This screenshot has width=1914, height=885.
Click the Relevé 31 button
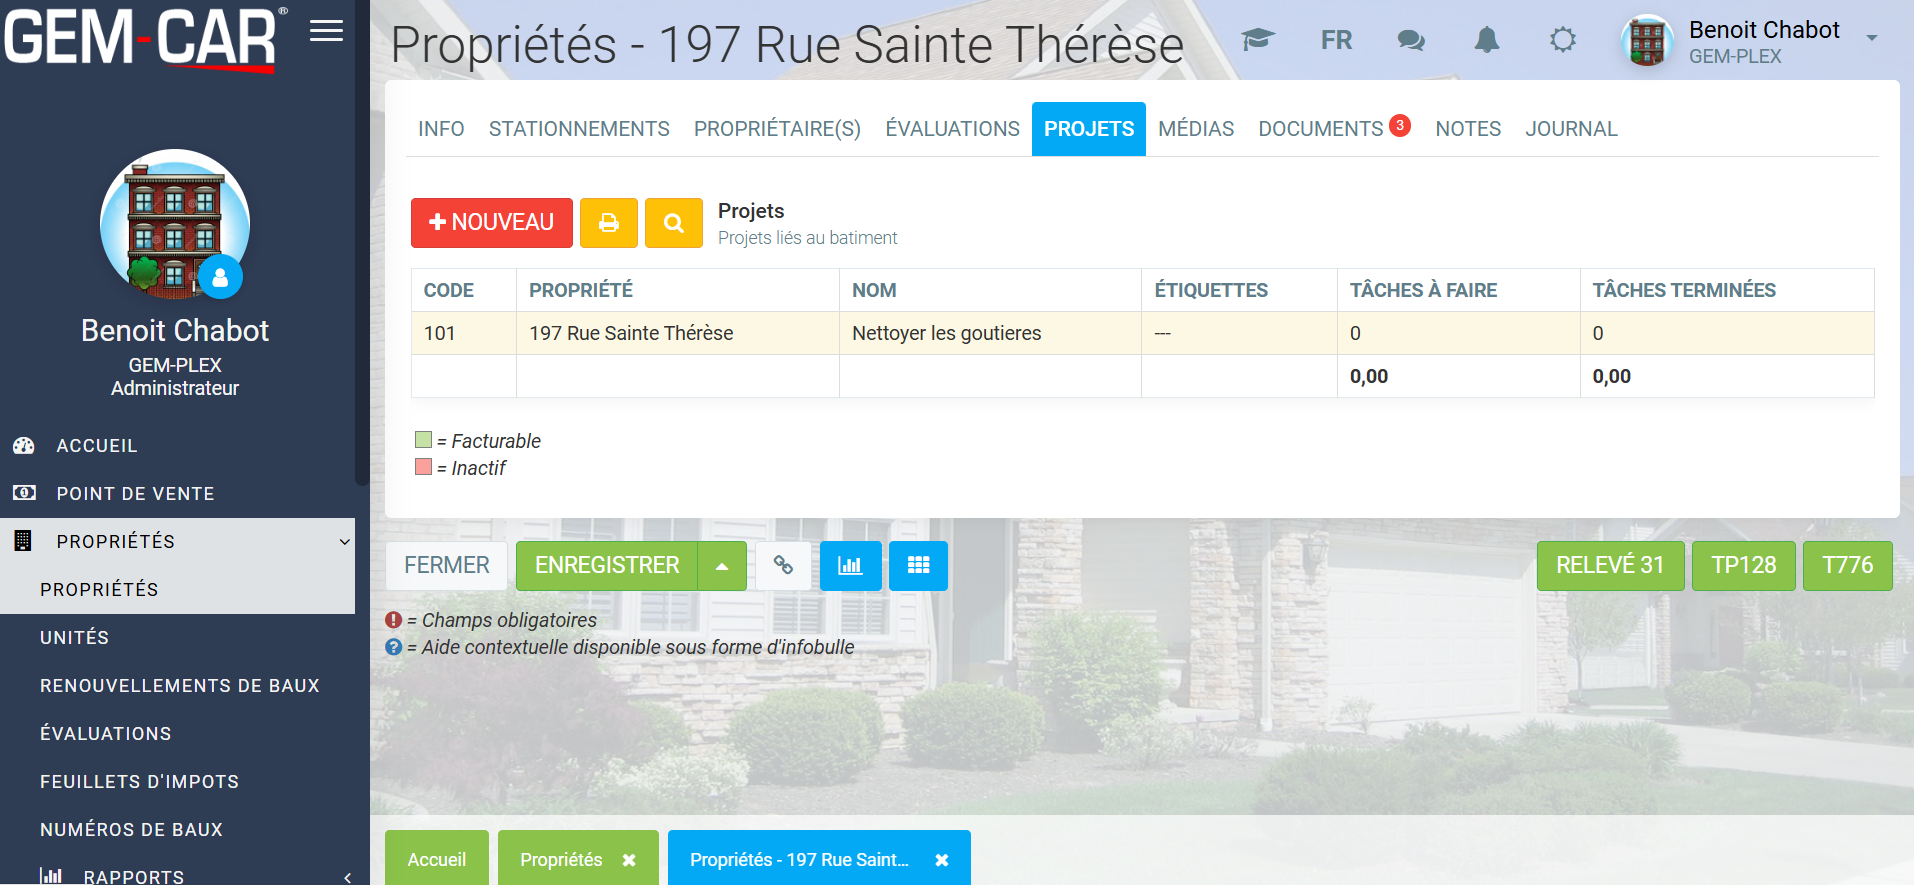(1609, 566)
